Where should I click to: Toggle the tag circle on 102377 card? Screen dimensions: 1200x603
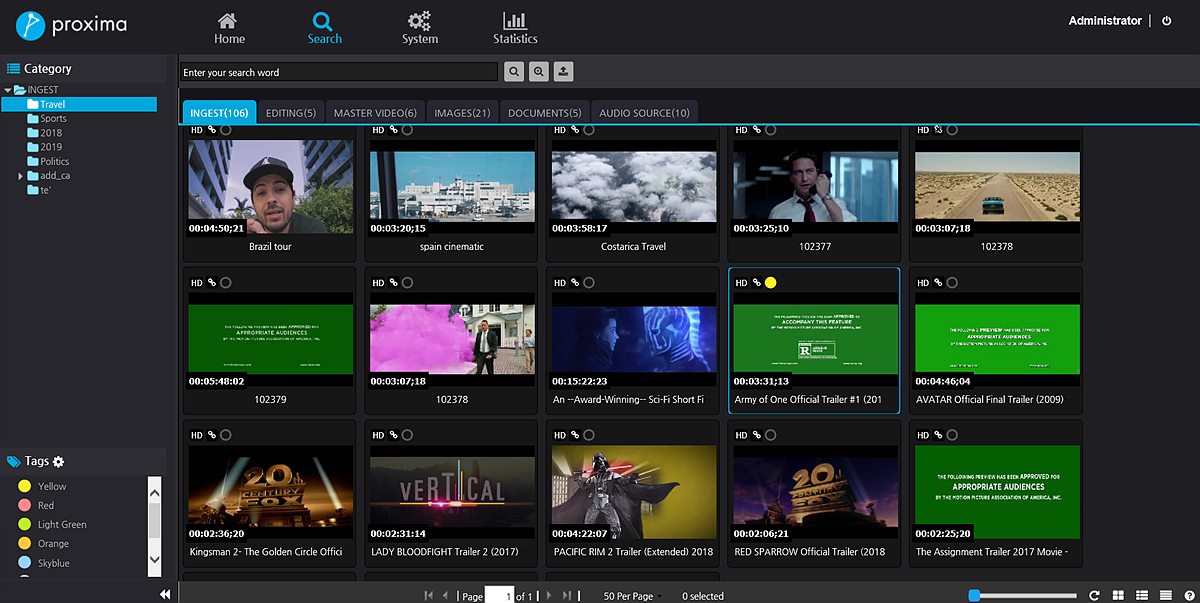click(771, 130)
